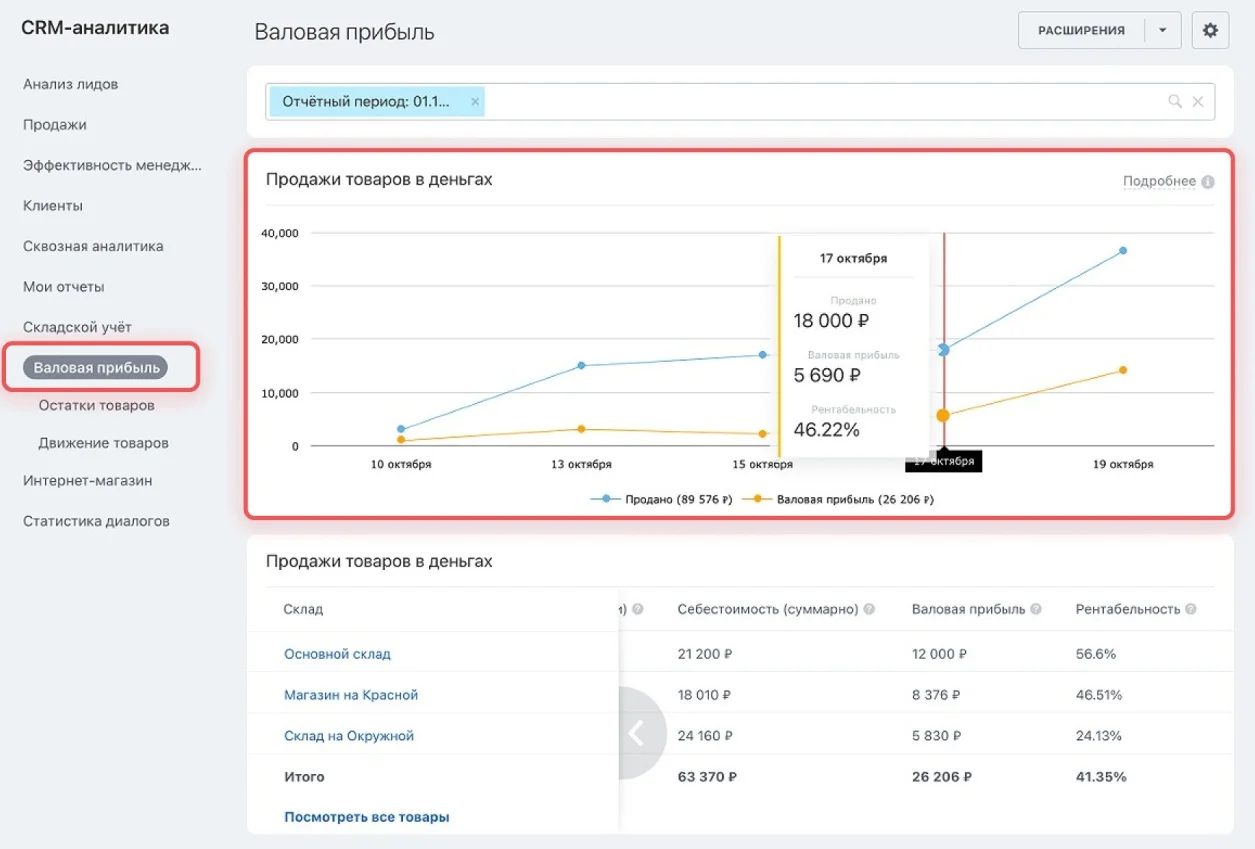
Task: Click the search magnifier icon in the filter
Action: coord(1175,101)
